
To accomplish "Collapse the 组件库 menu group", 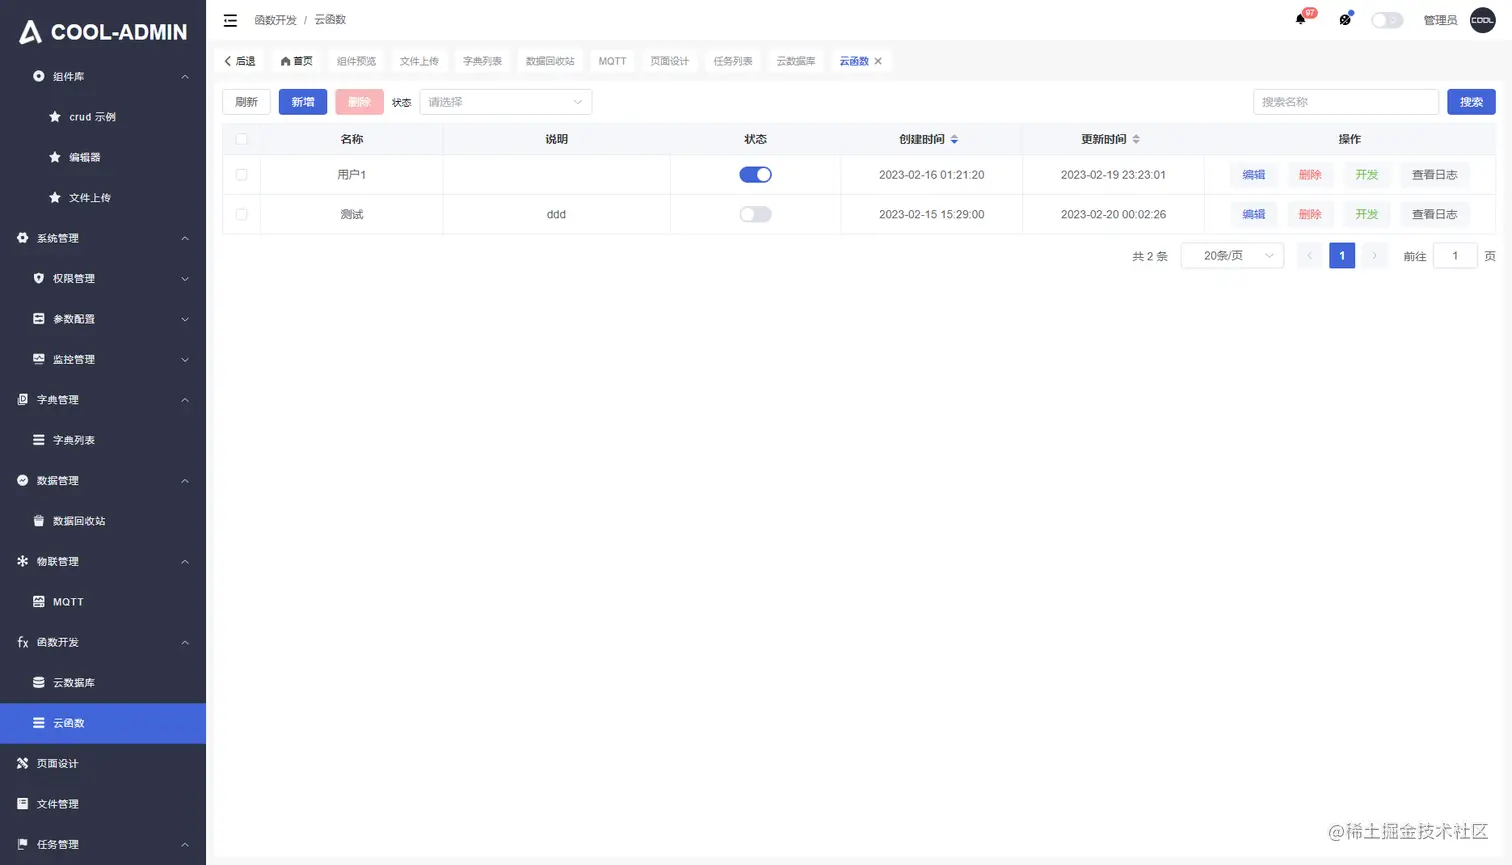I will pos(185,77).
